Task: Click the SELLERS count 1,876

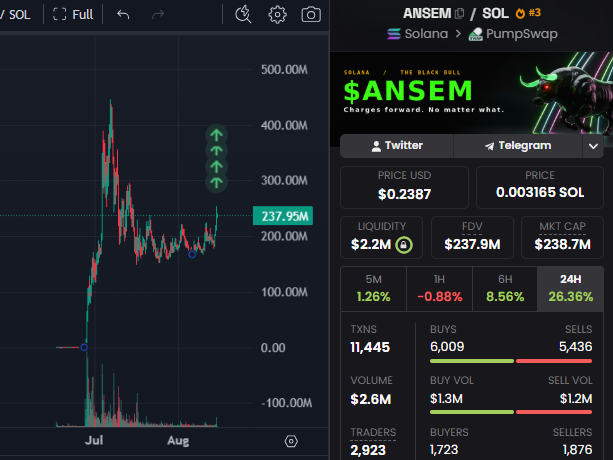Action: pos(577,450)
